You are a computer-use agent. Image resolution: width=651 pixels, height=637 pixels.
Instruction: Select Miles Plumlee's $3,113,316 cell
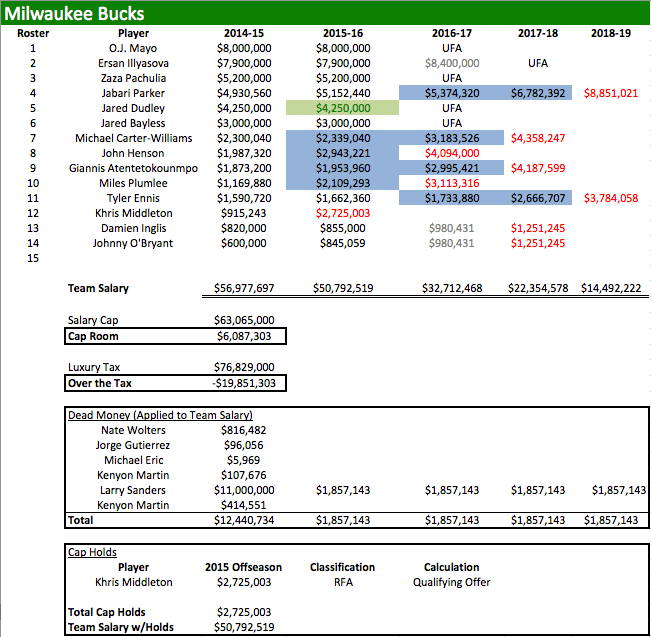pos(452,183)
